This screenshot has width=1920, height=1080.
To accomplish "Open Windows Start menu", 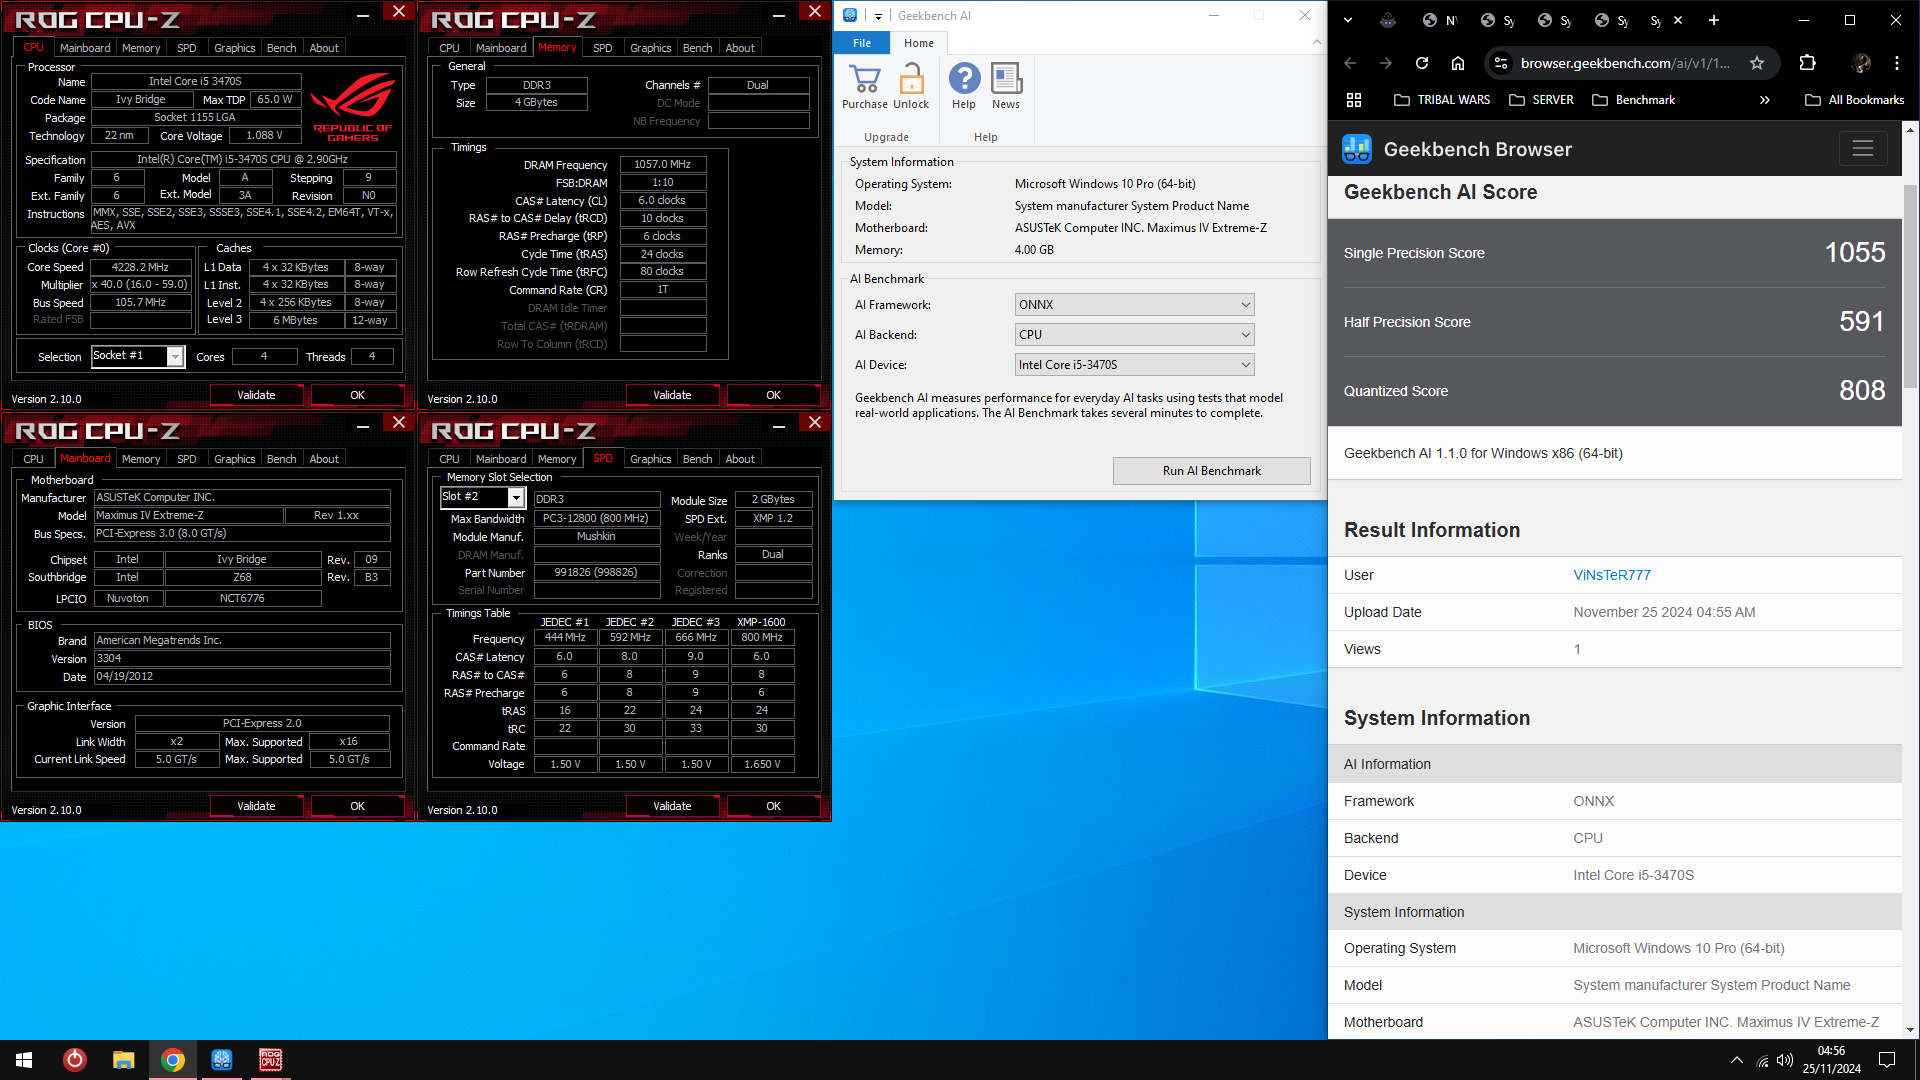I will tap(24, 1060).
